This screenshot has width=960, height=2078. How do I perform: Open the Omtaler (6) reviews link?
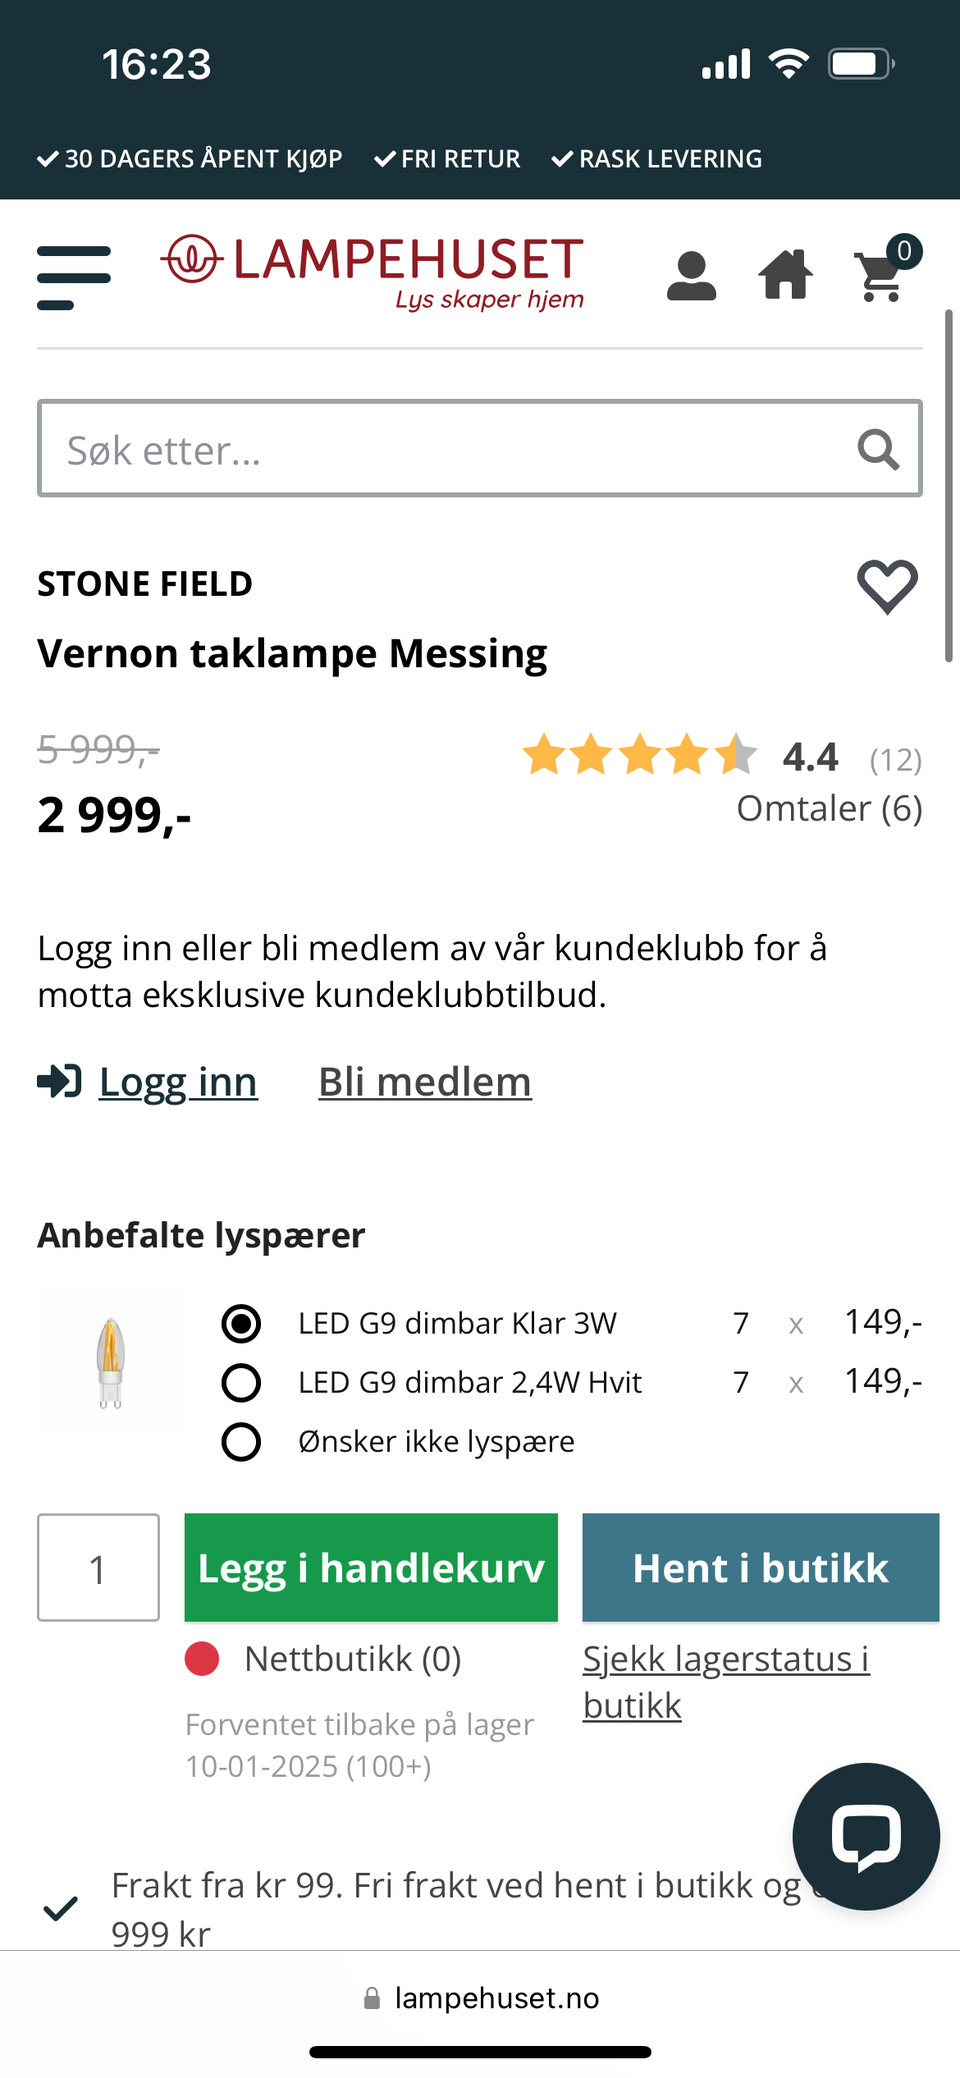tap(829, 808)
